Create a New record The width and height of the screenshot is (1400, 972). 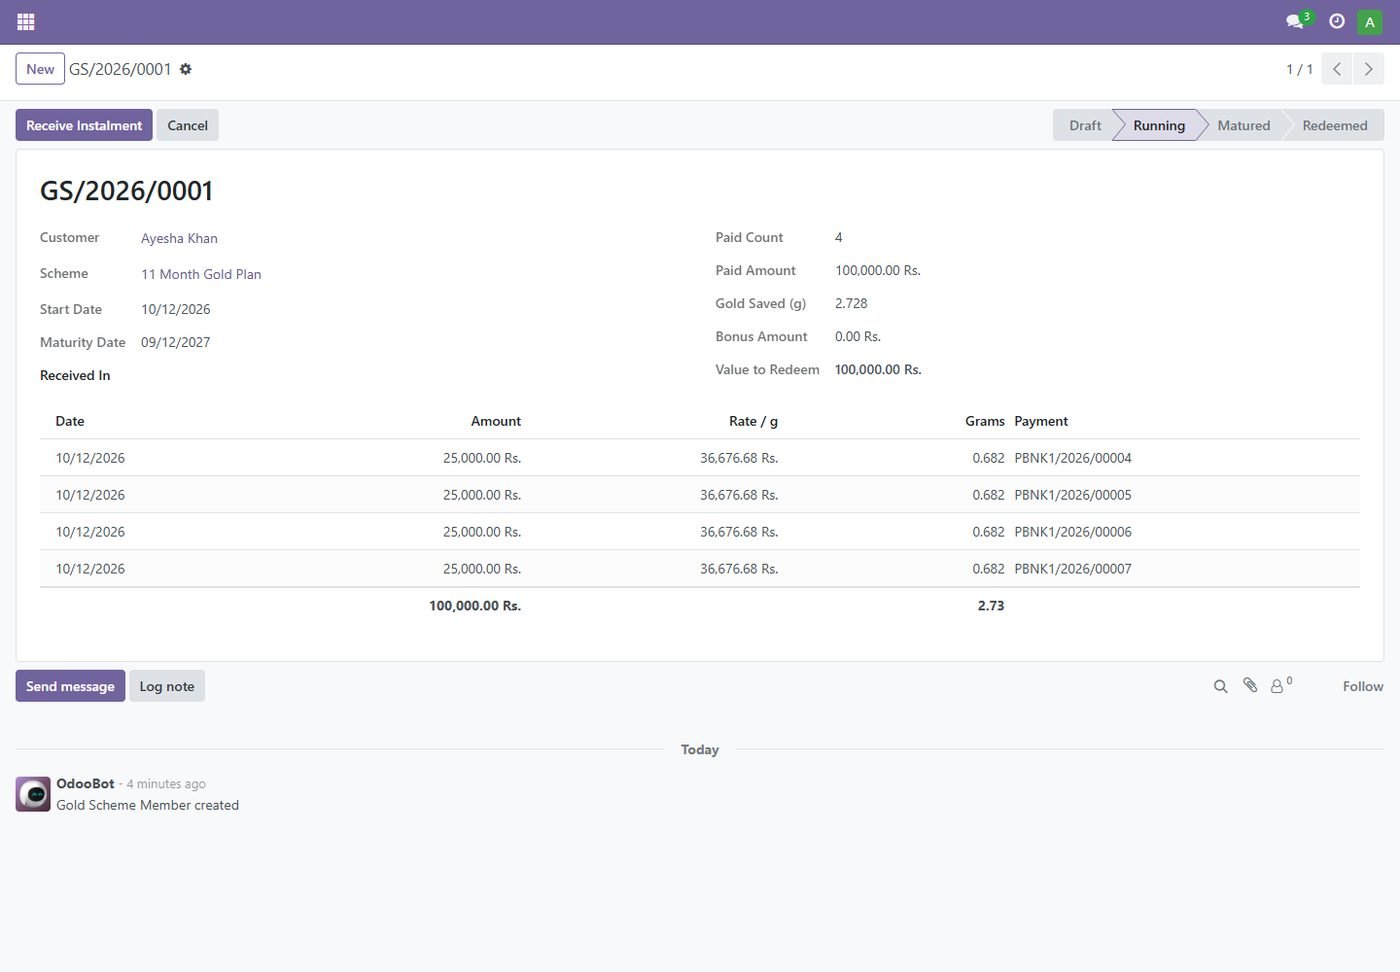[40, 69]
